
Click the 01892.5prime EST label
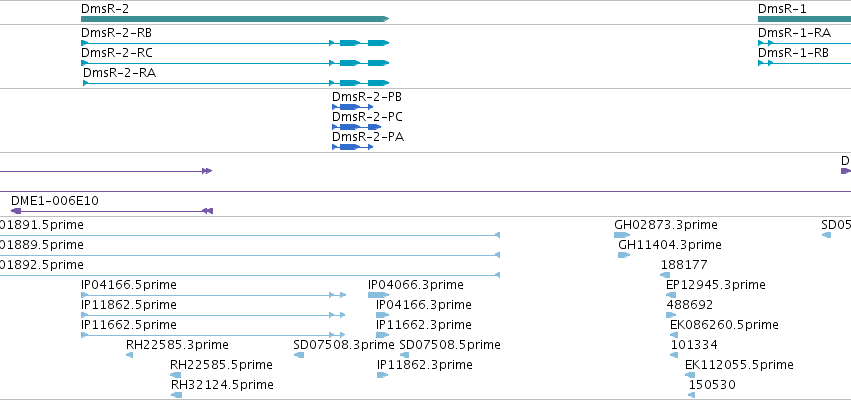coord(42,265)
